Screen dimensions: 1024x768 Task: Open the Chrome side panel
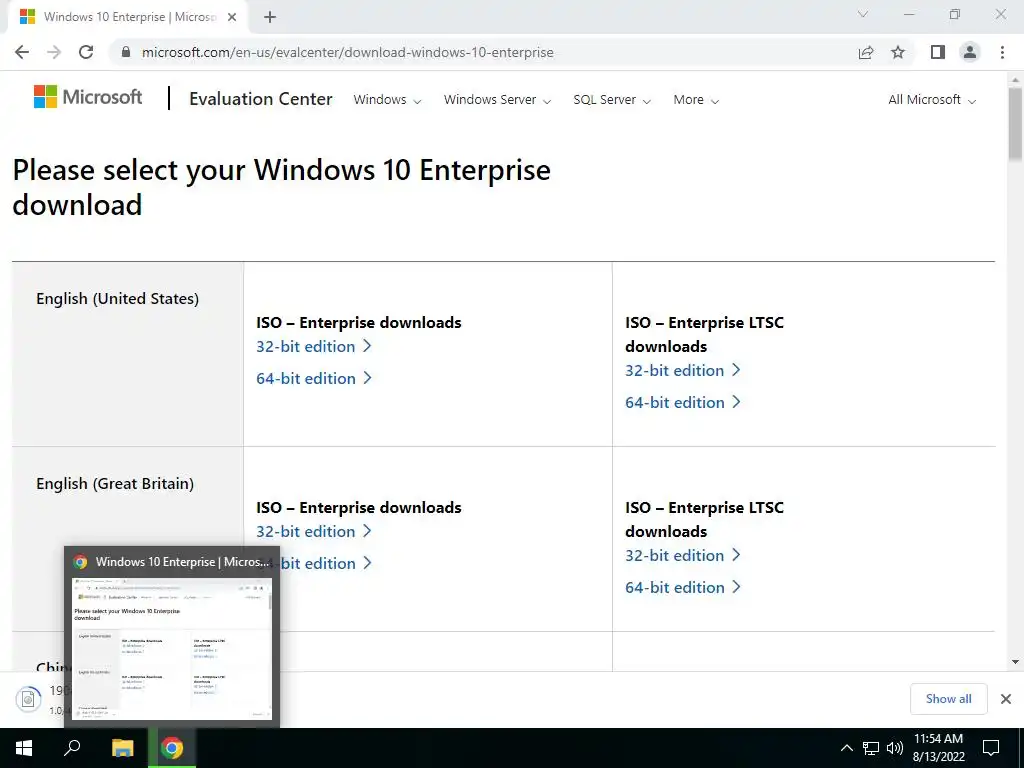(x=938, y=52)
